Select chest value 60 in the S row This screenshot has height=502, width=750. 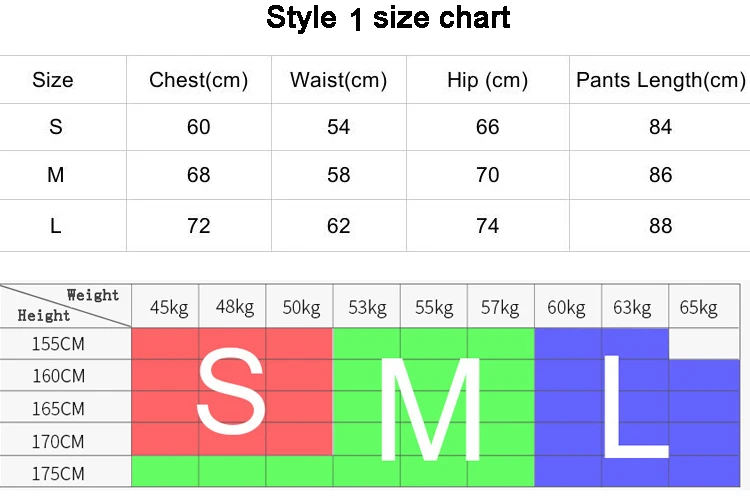point(198,127)
